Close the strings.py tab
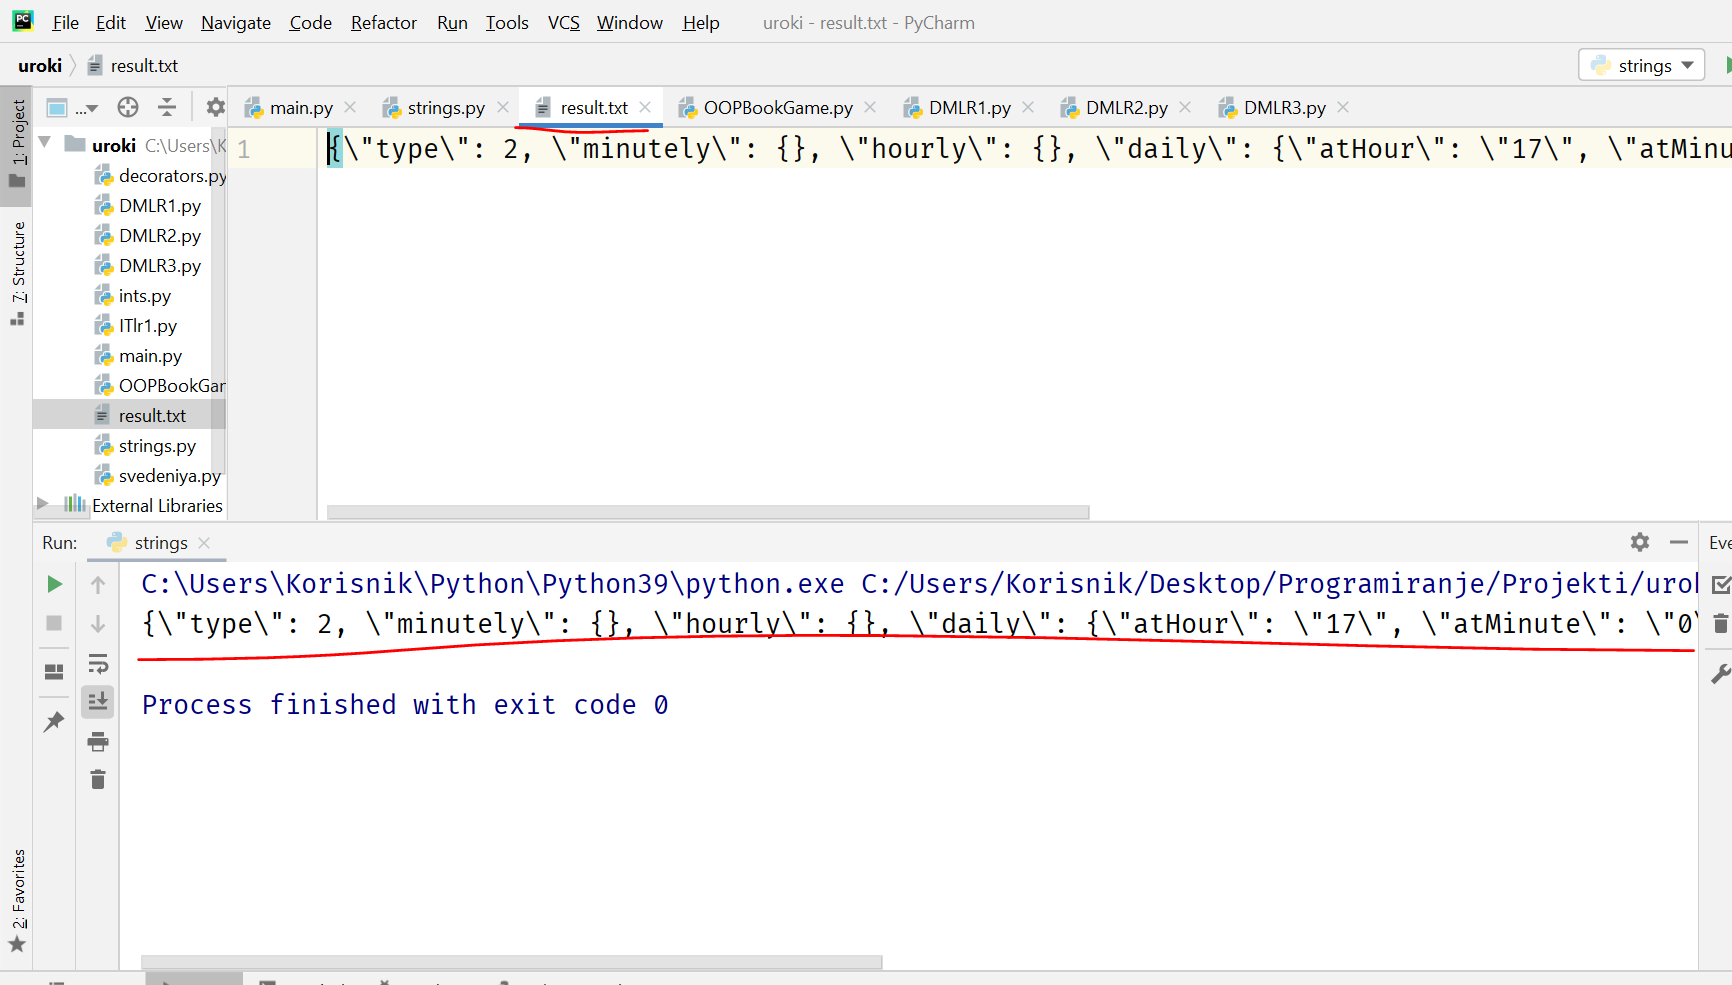This screenshot has height=985, width=1732. [503, 107]
